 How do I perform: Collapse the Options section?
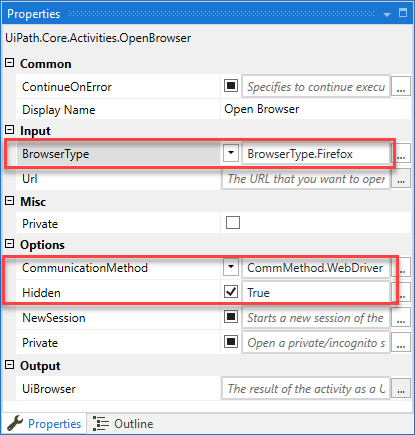click(10, 244)
